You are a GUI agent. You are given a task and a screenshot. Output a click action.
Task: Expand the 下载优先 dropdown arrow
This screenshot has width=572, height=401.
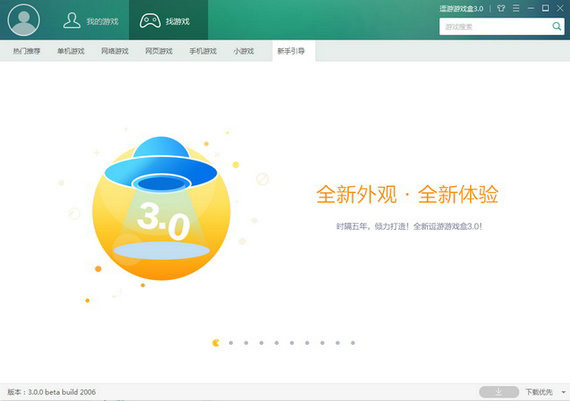(x=563, y=392)
